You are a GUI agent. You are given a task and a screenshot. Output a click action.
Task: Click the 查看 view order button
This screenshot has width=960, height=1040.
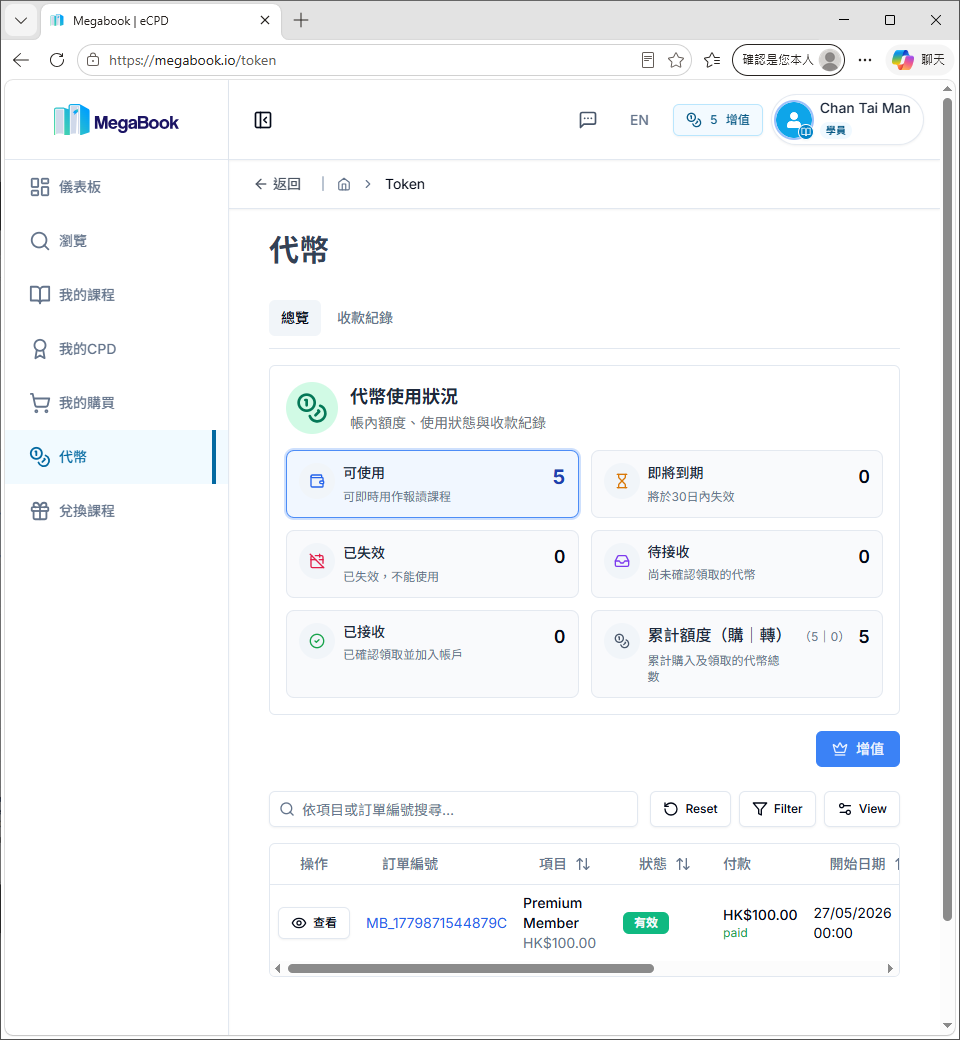[314, 923]
